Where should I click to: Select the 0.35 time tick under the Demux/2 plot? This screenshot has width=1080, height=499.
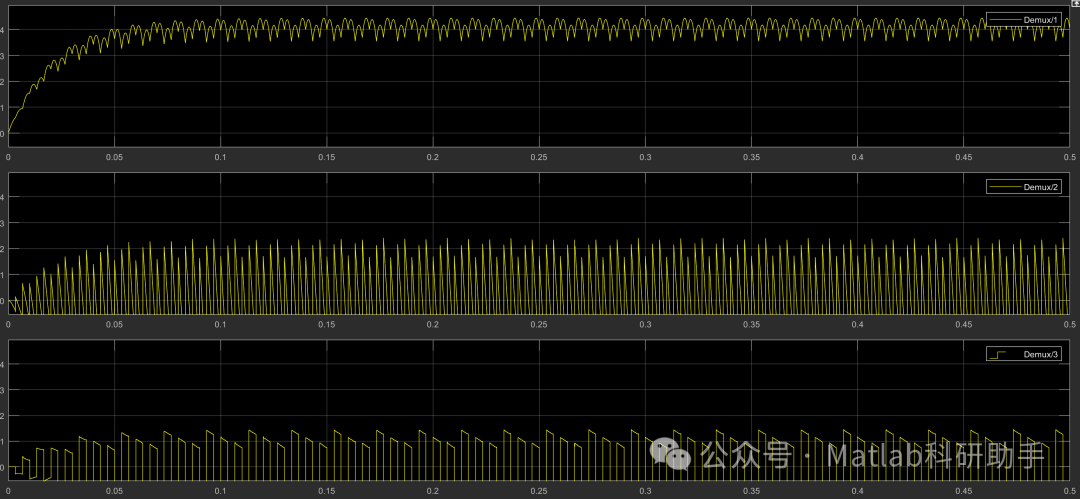[x=751, y=324]
